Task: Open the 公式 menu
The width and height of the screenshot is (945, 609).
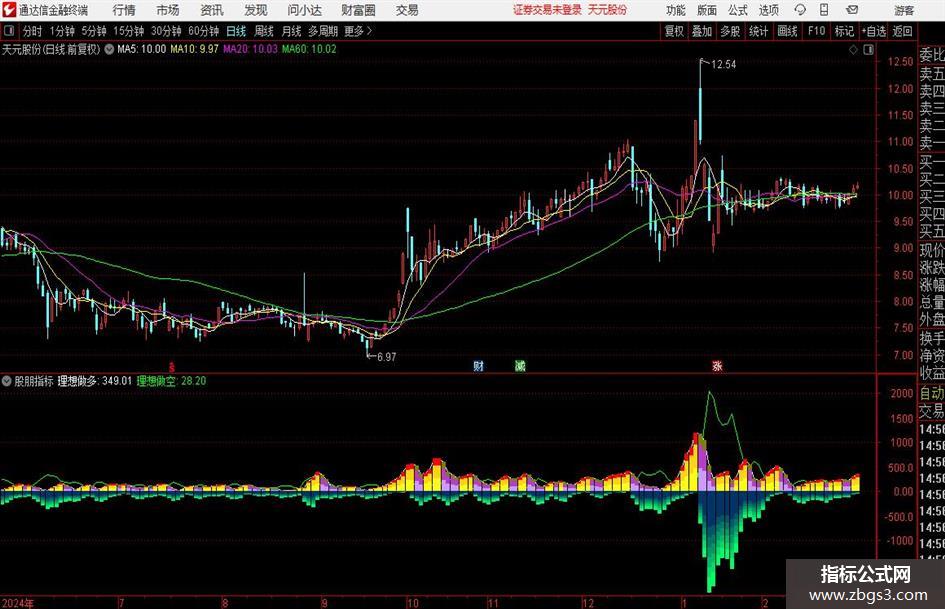Action: [738, 10]
